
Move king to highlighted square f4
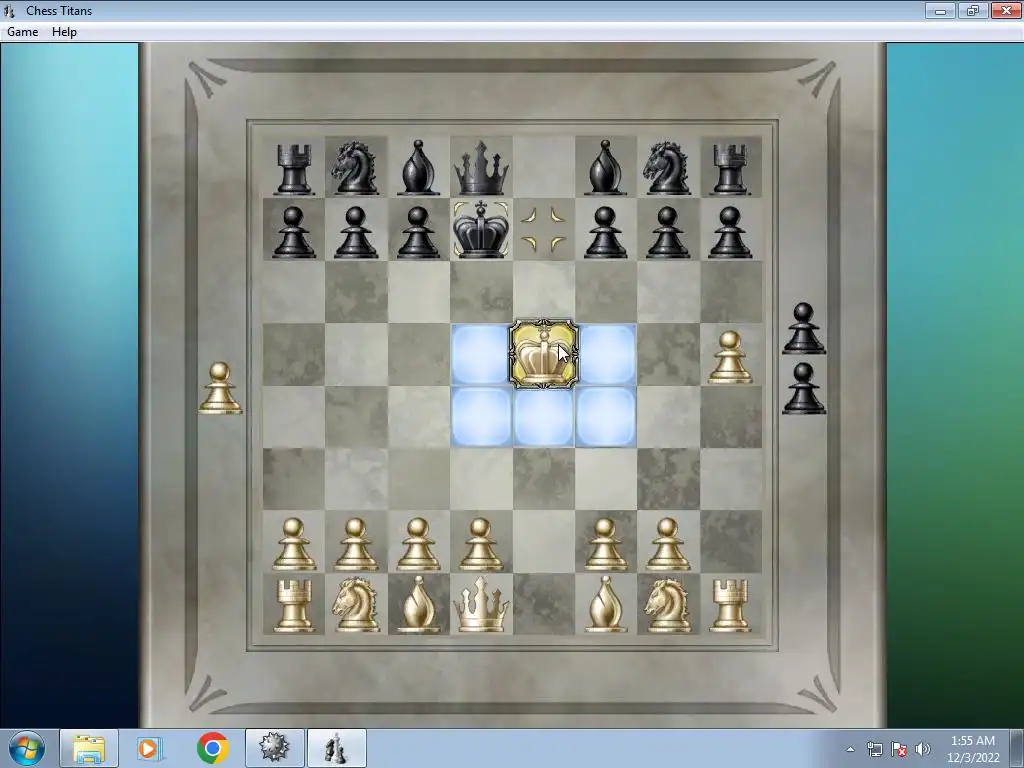[606, 416]
